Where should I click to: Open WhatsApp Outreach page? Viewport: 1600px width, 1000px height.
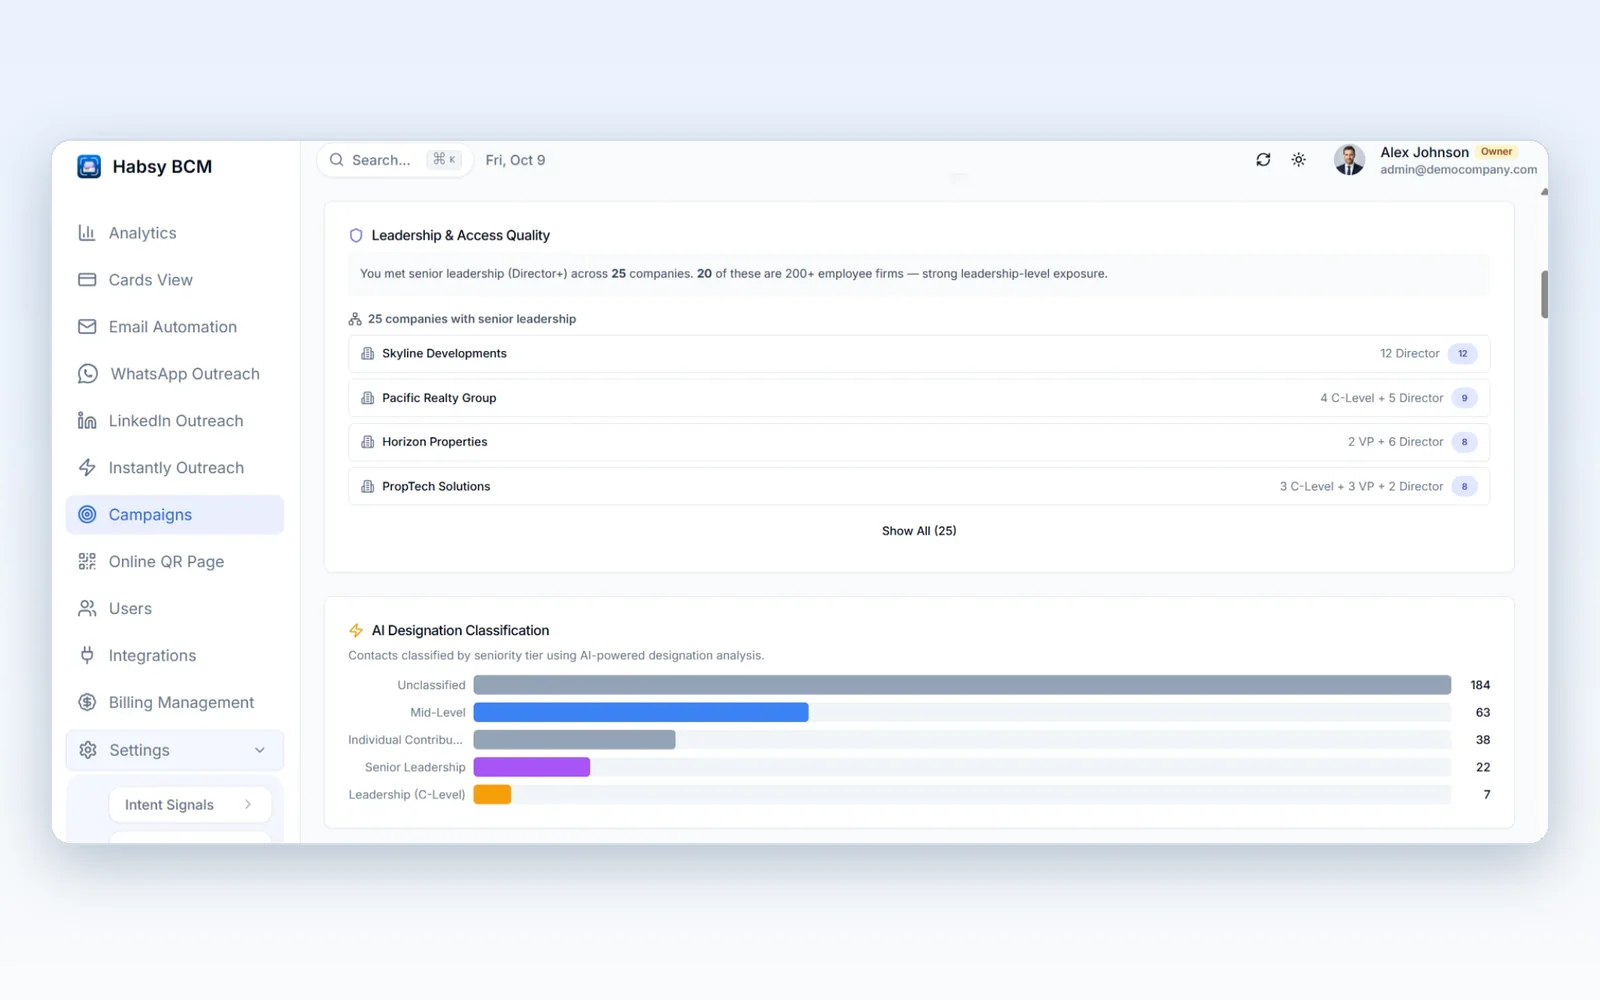pyautogui.click(x=175, y=374)
